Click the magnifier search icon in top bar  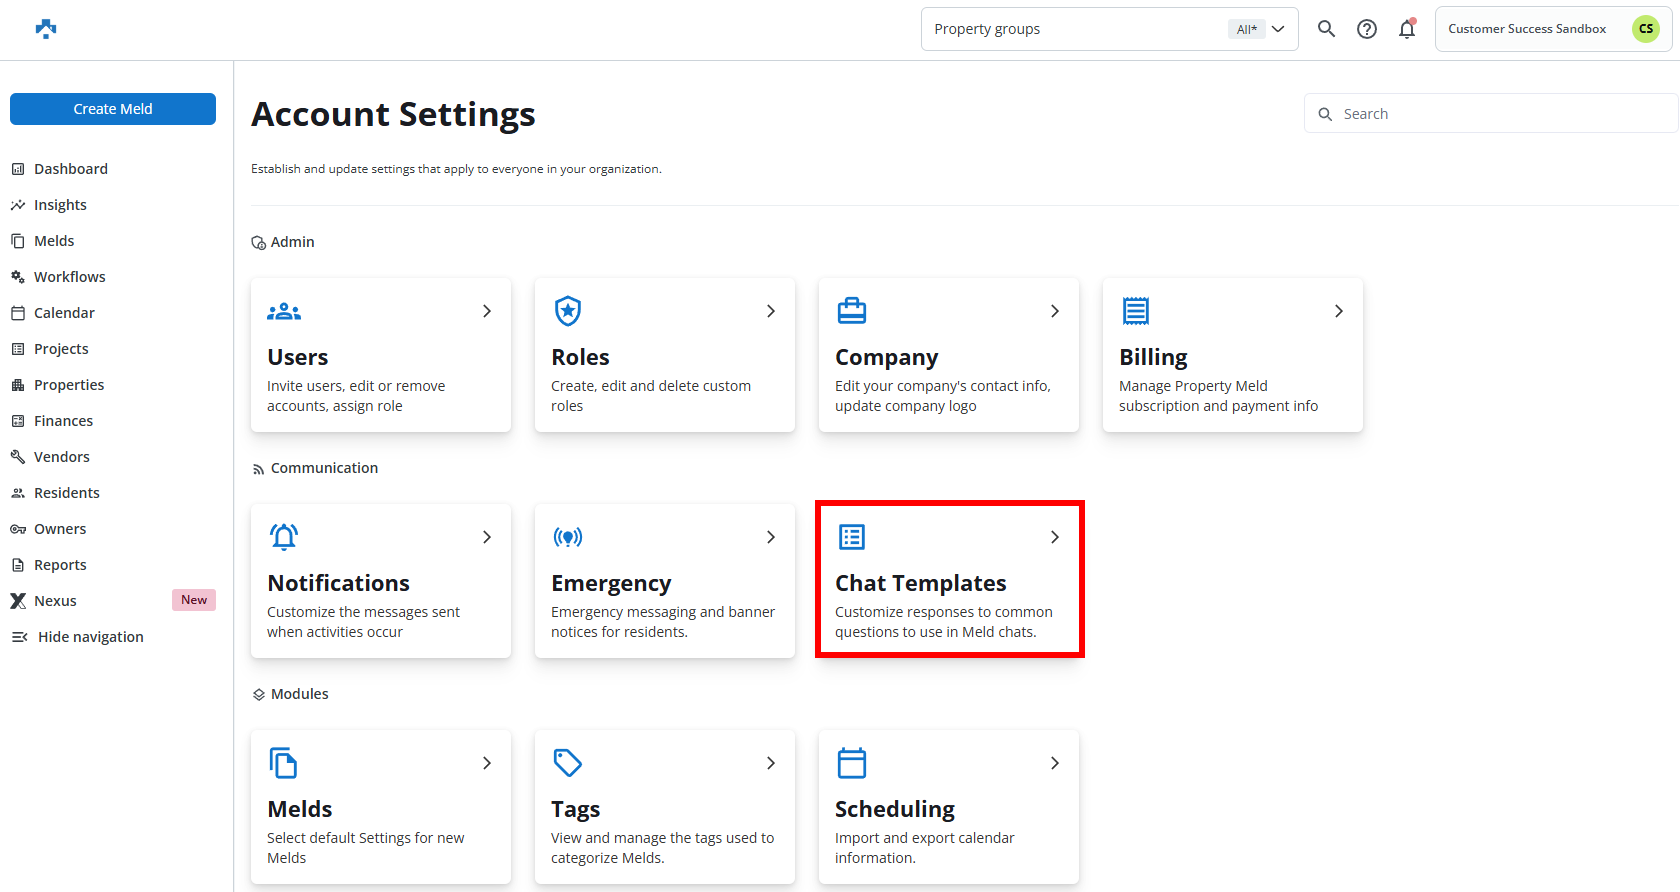(1326, 29)
